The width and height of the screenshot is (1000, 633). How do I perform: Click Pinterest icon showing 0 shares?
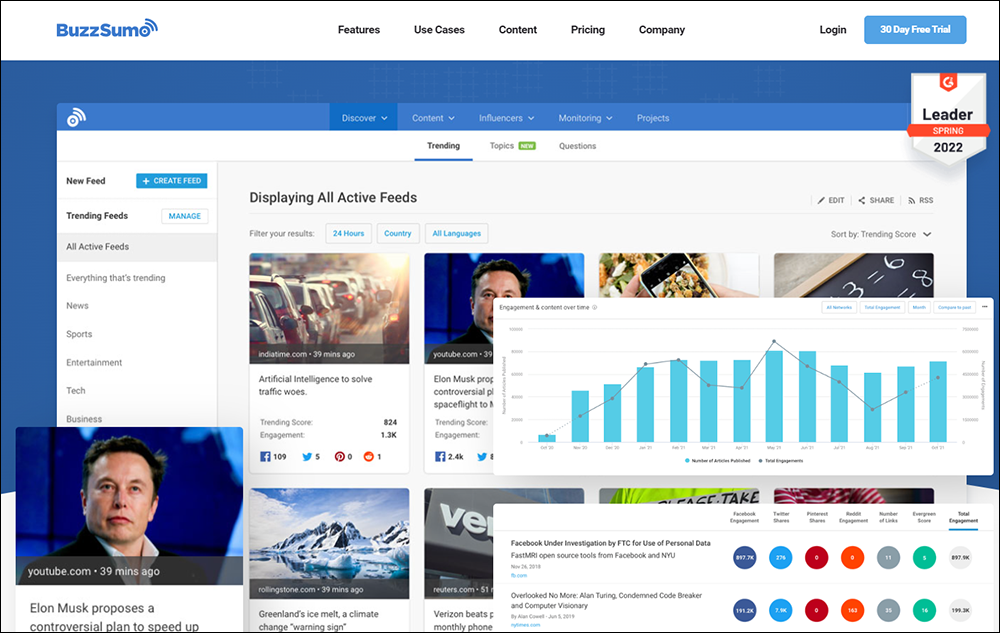[x=339, y=456]
